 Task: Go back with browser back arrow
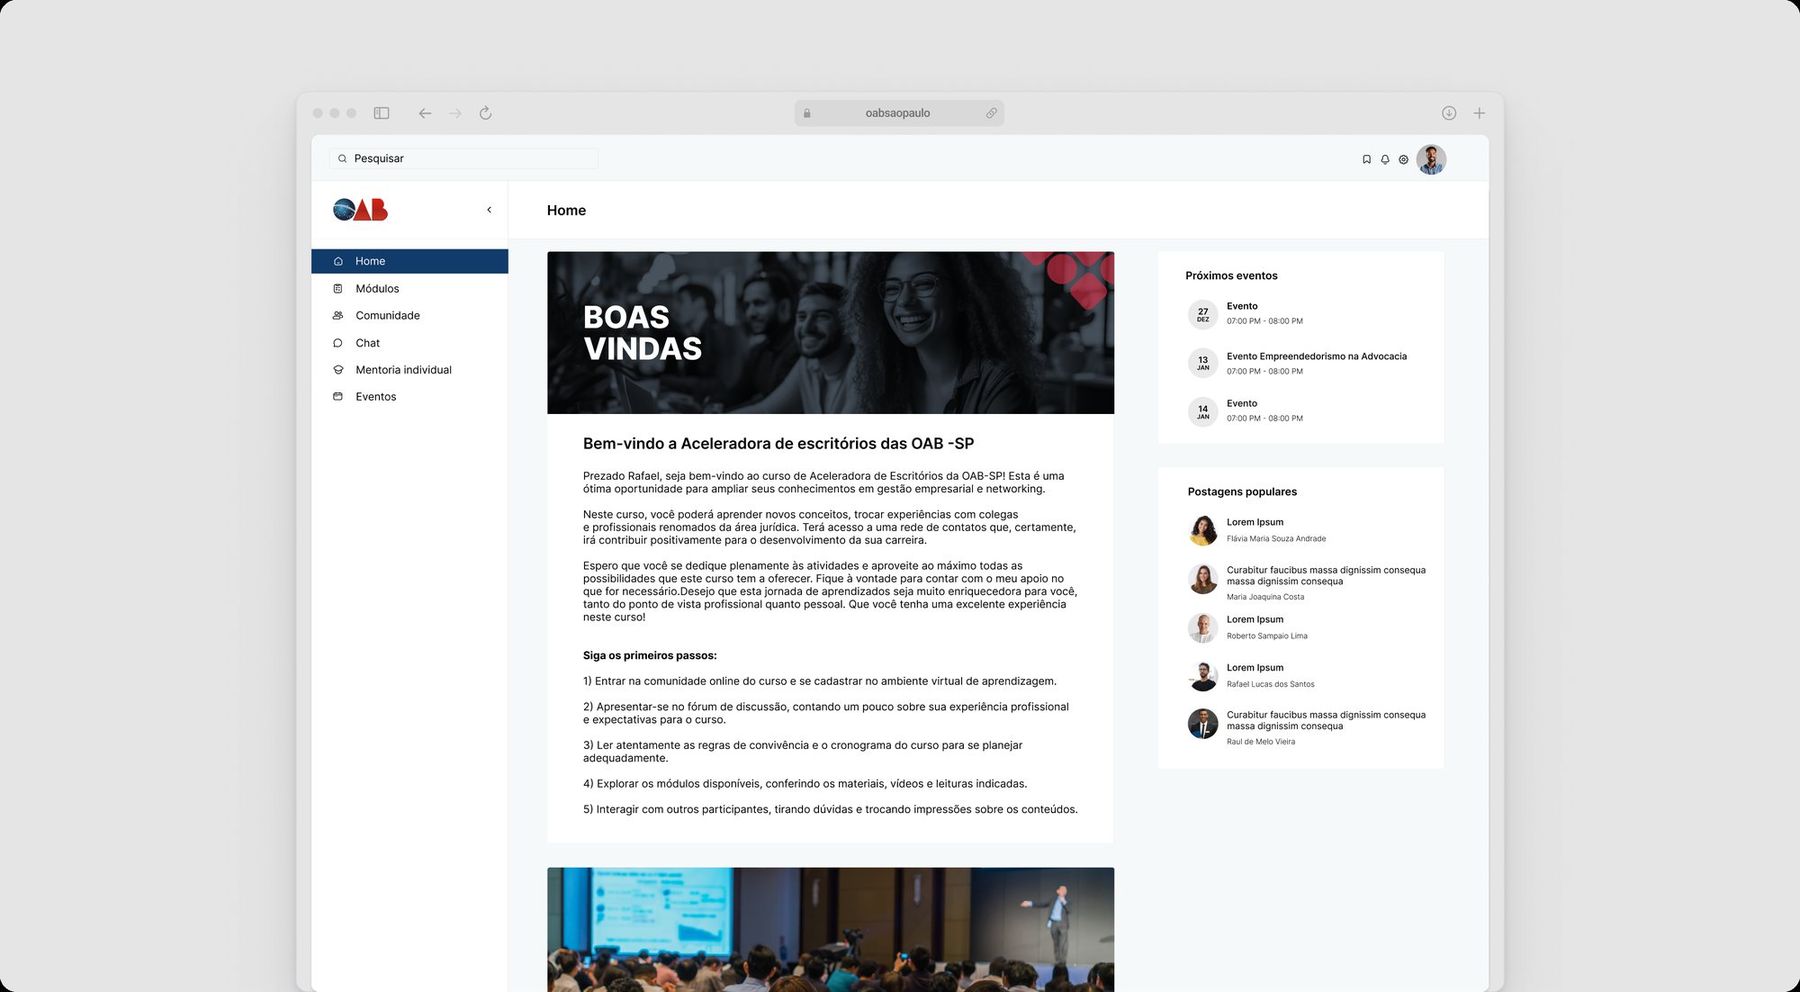pyautogui.click(x=425, y=113)
